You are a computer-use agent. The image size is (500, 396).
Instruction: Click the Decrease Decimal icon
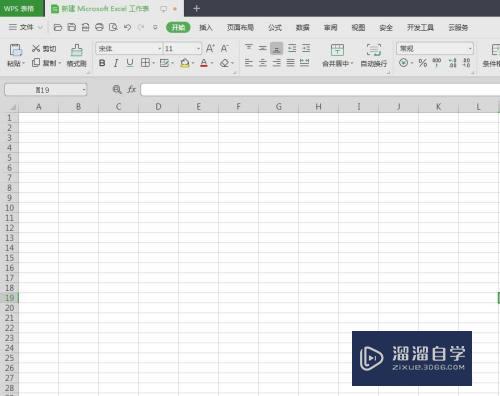click(467, 63)
